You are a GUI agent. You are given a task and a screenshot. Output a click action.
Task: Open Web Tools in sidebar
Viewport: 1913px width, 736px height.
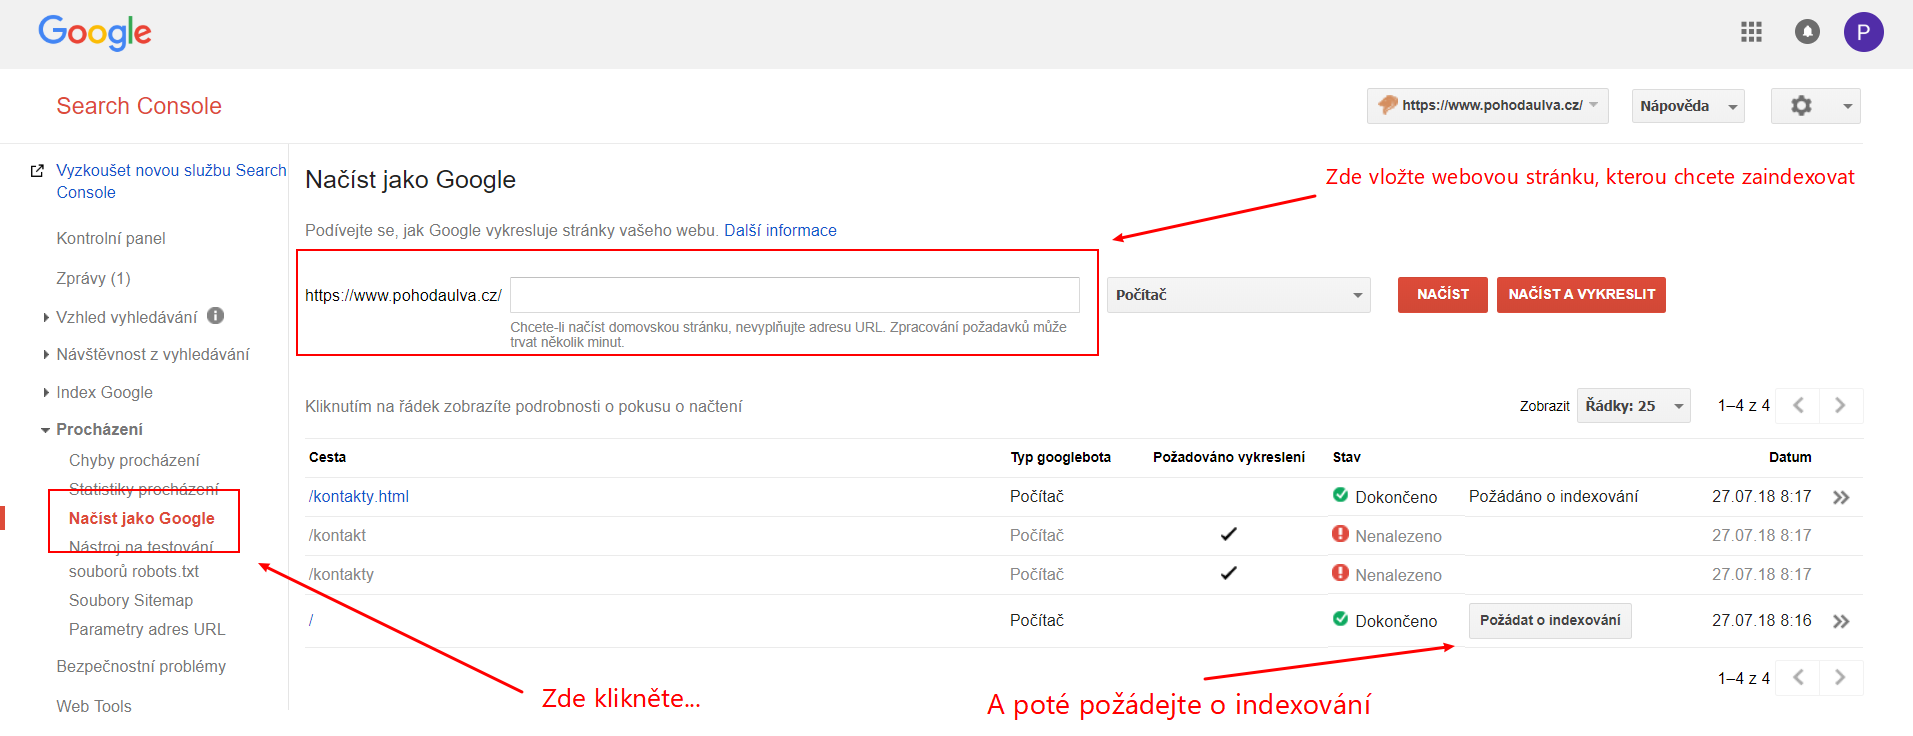[x=94, y=706]
